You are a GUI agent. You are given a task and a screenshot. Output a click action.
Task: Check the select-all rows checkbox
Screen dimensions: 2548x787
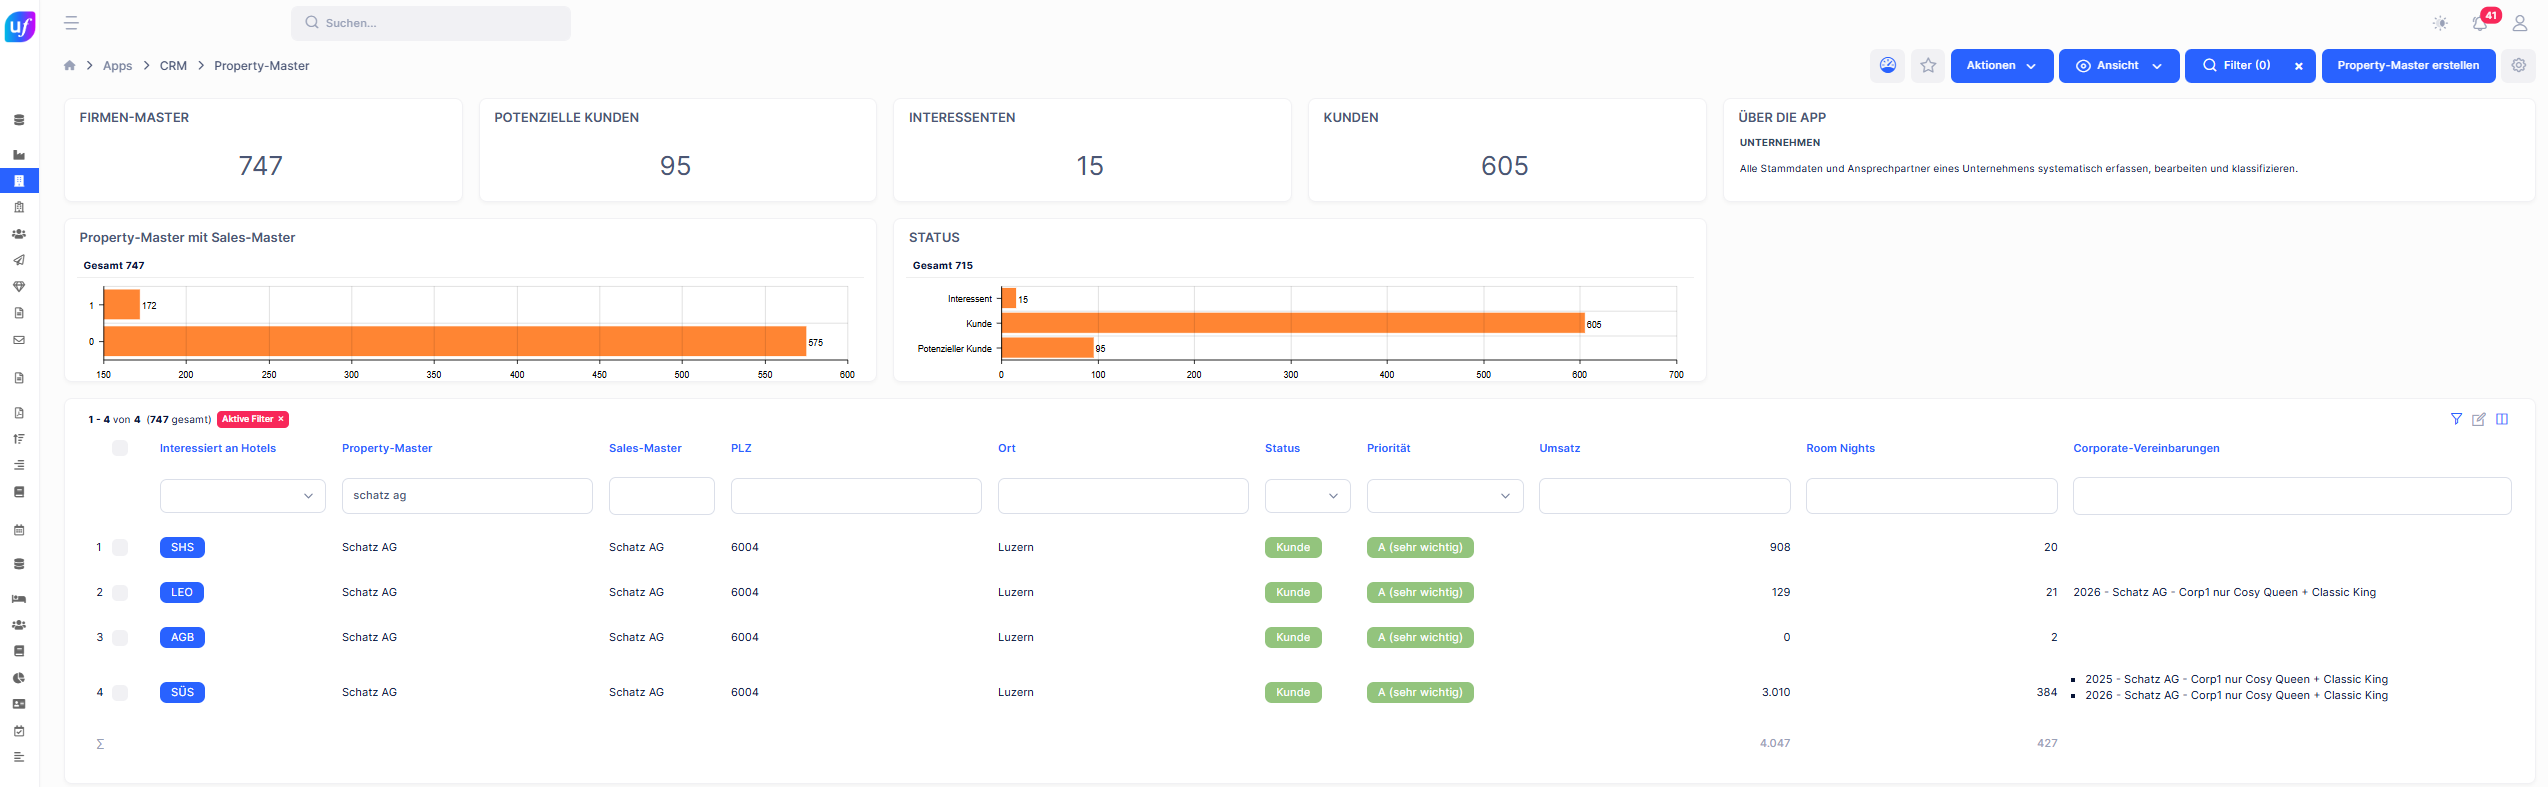tap(120, 448)
